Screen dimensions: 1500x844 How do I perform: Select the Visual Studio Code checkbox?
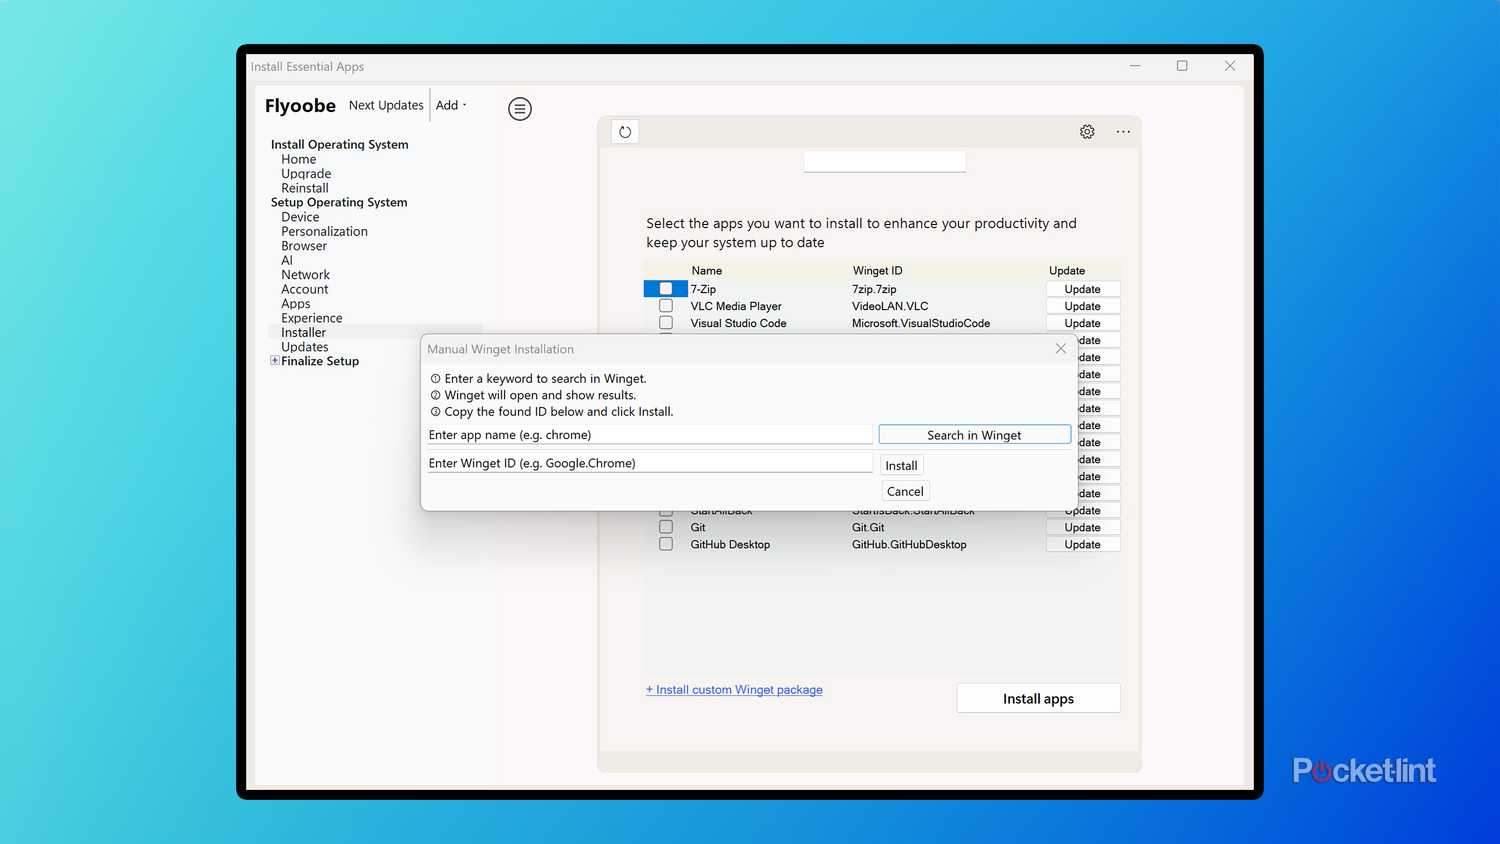(x=665, y=322)
